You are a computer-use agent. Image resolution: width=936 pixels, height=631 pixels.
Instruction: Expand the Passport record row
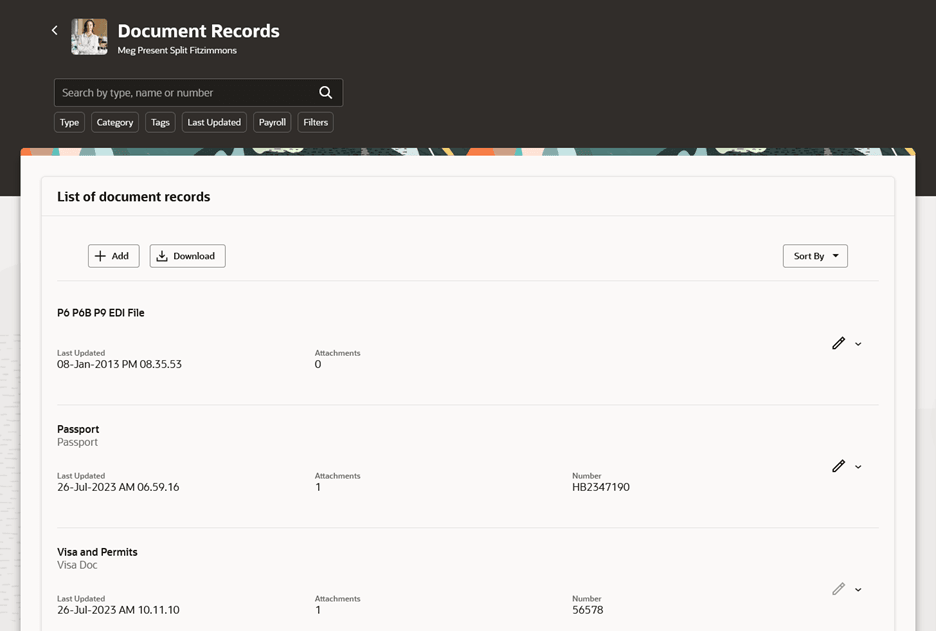[858, 467]
